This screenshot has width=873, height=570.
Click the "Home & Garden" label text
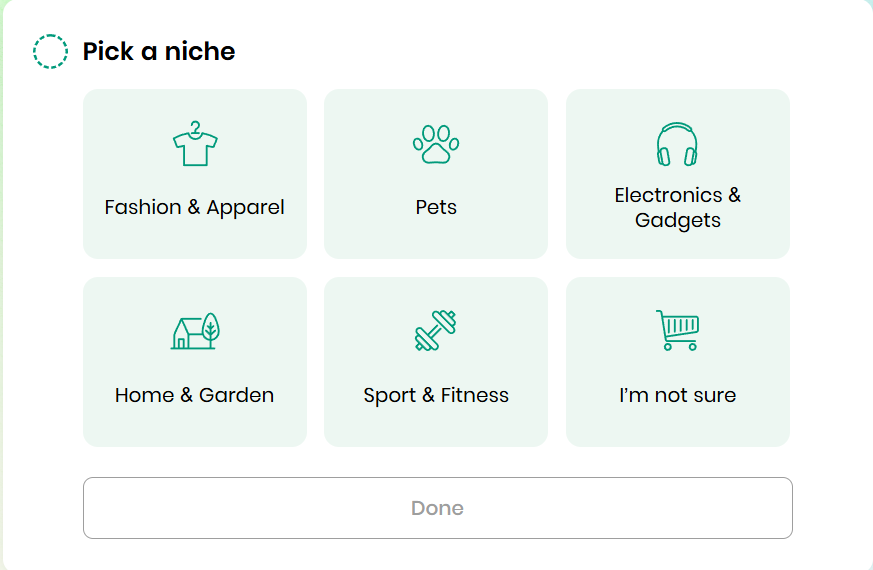click(195, 395)
